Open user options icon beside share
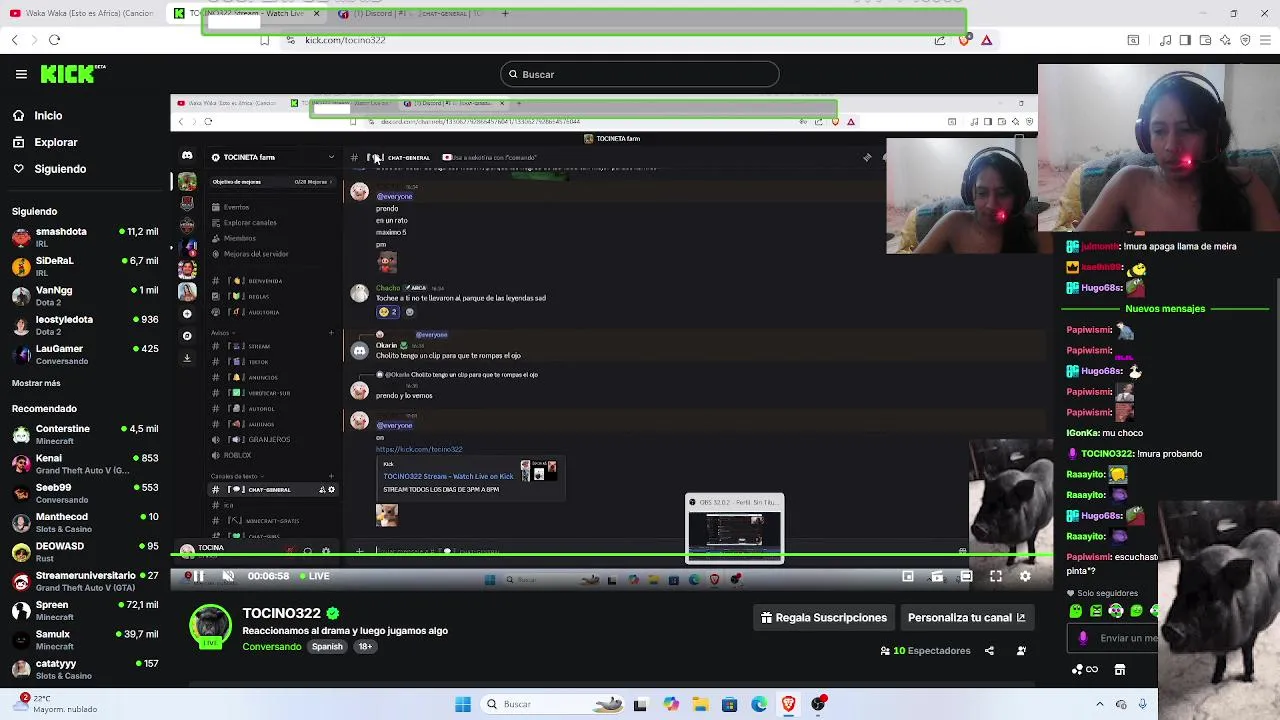Image resolution: width=1280 pixels, height=720 pixels. [x=1021, y=651]
